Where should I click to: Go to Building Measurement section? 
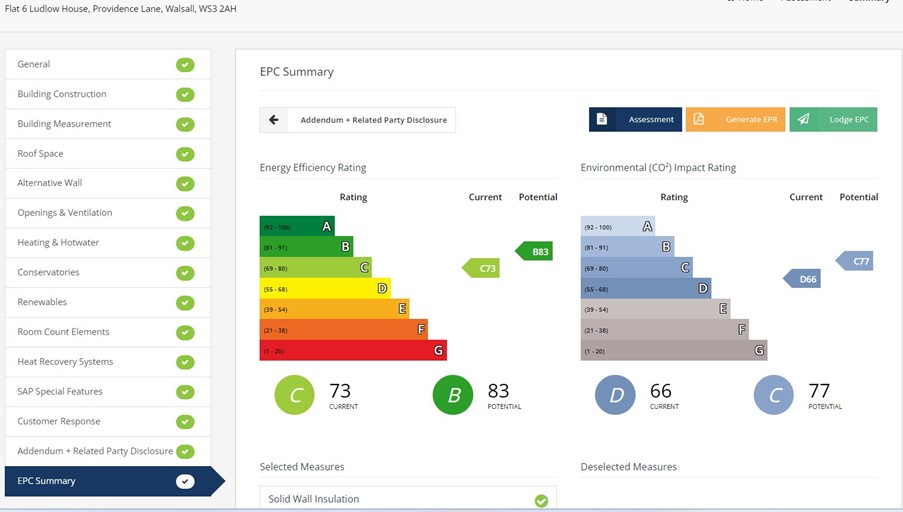[x=108, y=124]
